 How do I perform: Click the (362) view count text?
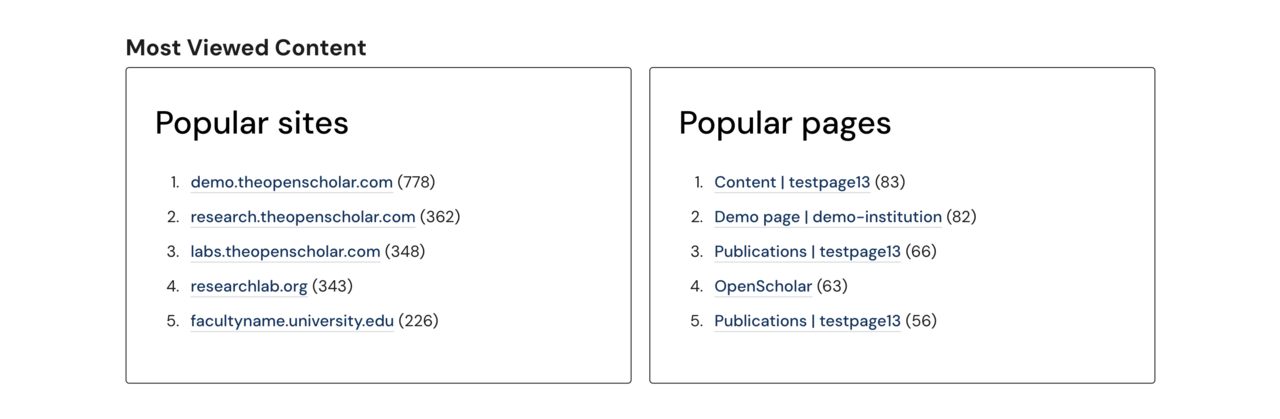pyautogui.click(x=440, y=217)
